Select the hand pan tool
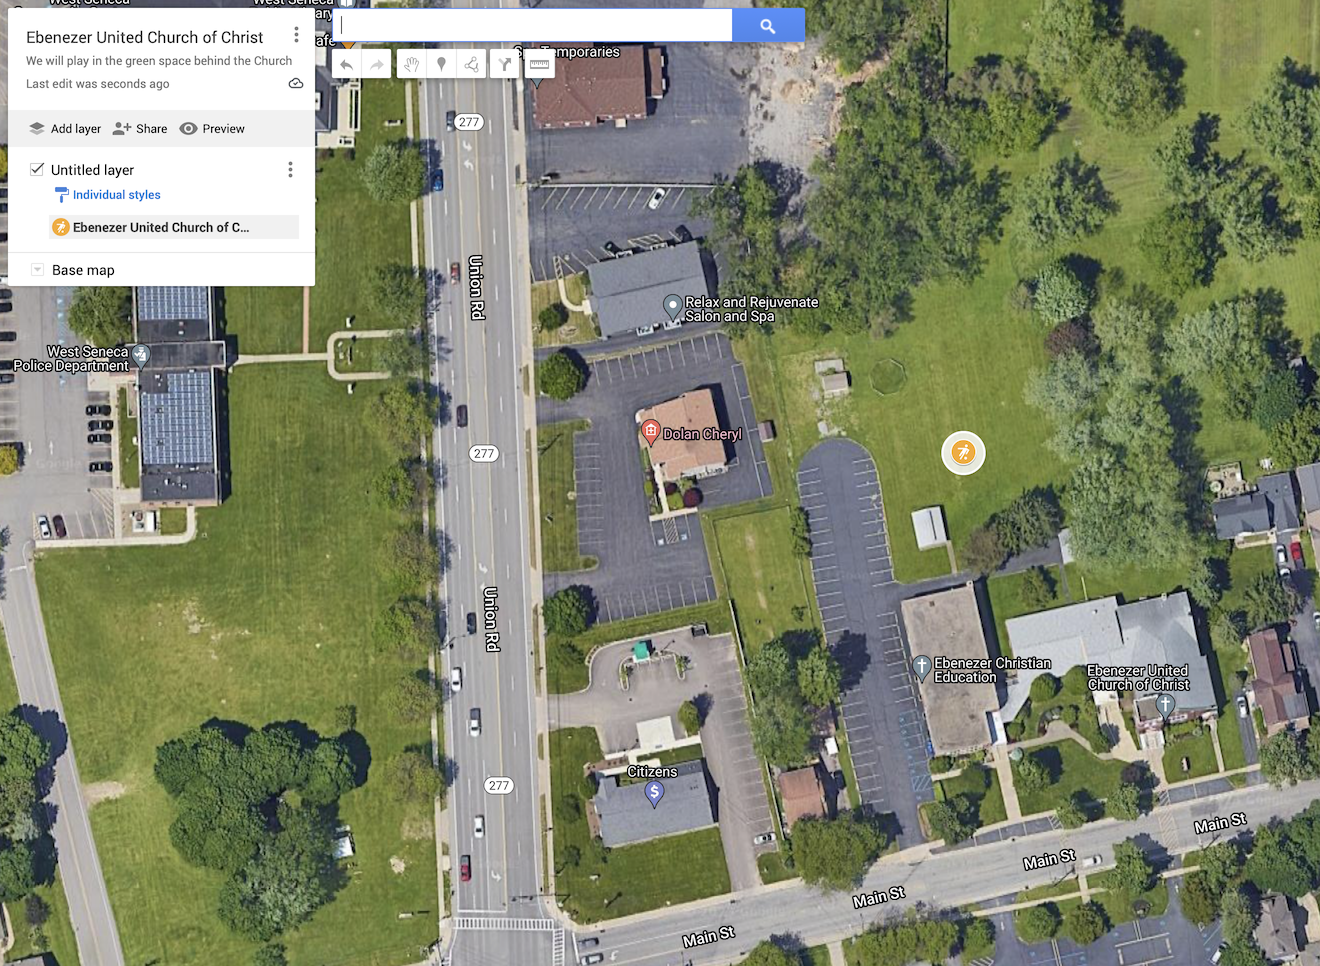Screen dimensions: 1320x966 tap(411, 65)
